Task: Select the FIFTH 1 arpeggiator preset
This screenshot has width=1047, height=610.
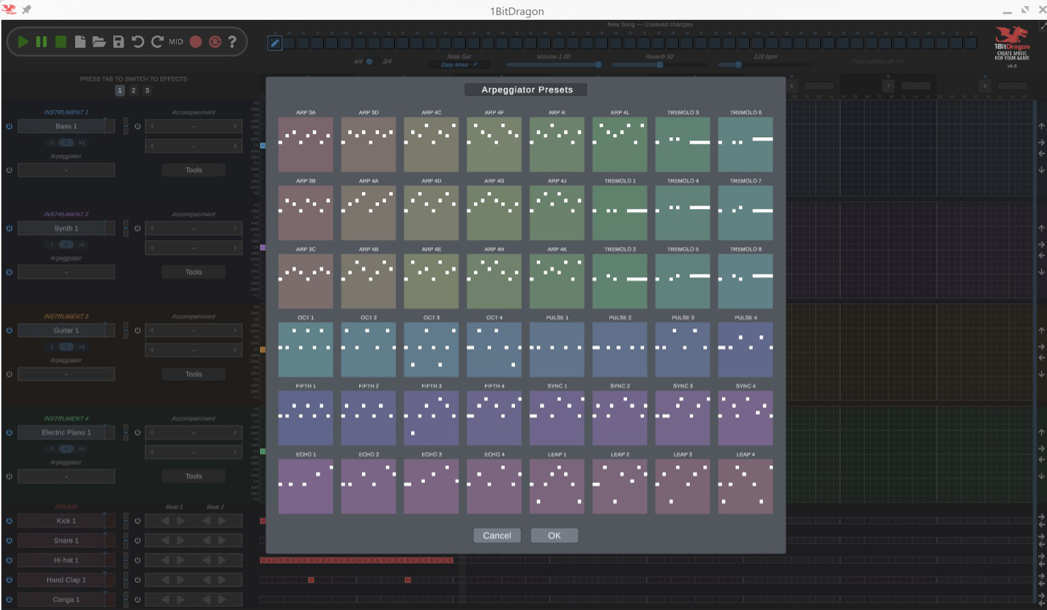Action: (x=305, y=418)
